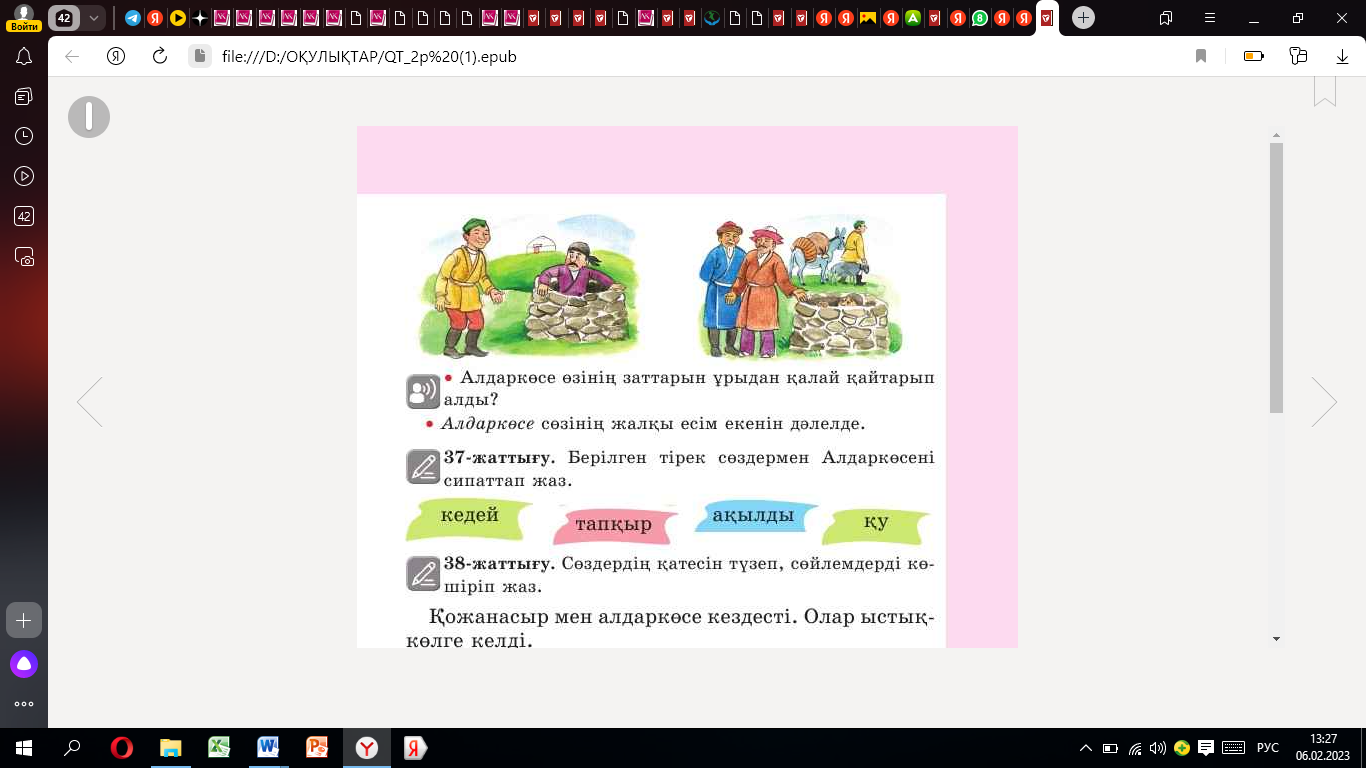Click the 37-жаттығу heading text
The width and height of the screenshot is (1366, 768).
500,458
